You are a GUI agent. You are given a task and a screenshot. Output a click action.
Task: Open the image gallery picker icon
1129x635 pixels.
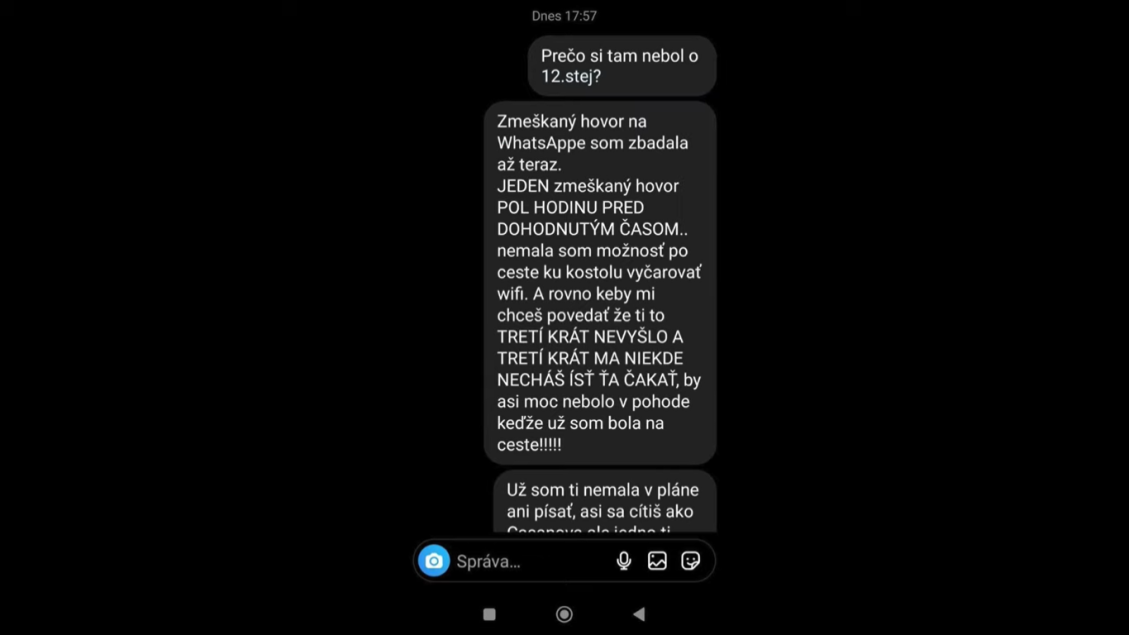click(657, 561)
